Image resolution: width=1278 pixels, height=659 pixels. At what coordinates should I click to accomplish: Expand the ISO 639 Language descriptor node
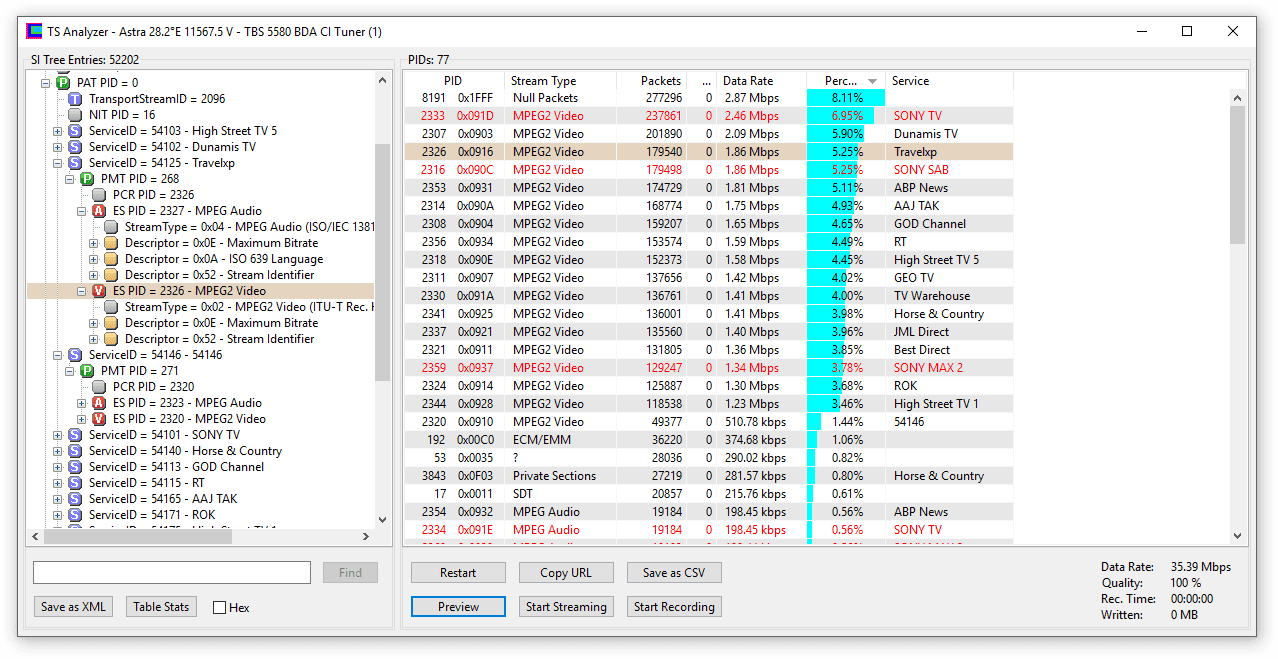(94, 259)
